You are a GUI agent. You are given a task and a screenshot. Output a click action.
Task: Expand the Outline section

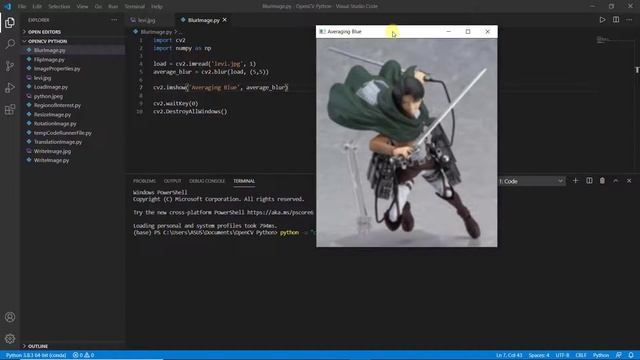click(38, 346)
